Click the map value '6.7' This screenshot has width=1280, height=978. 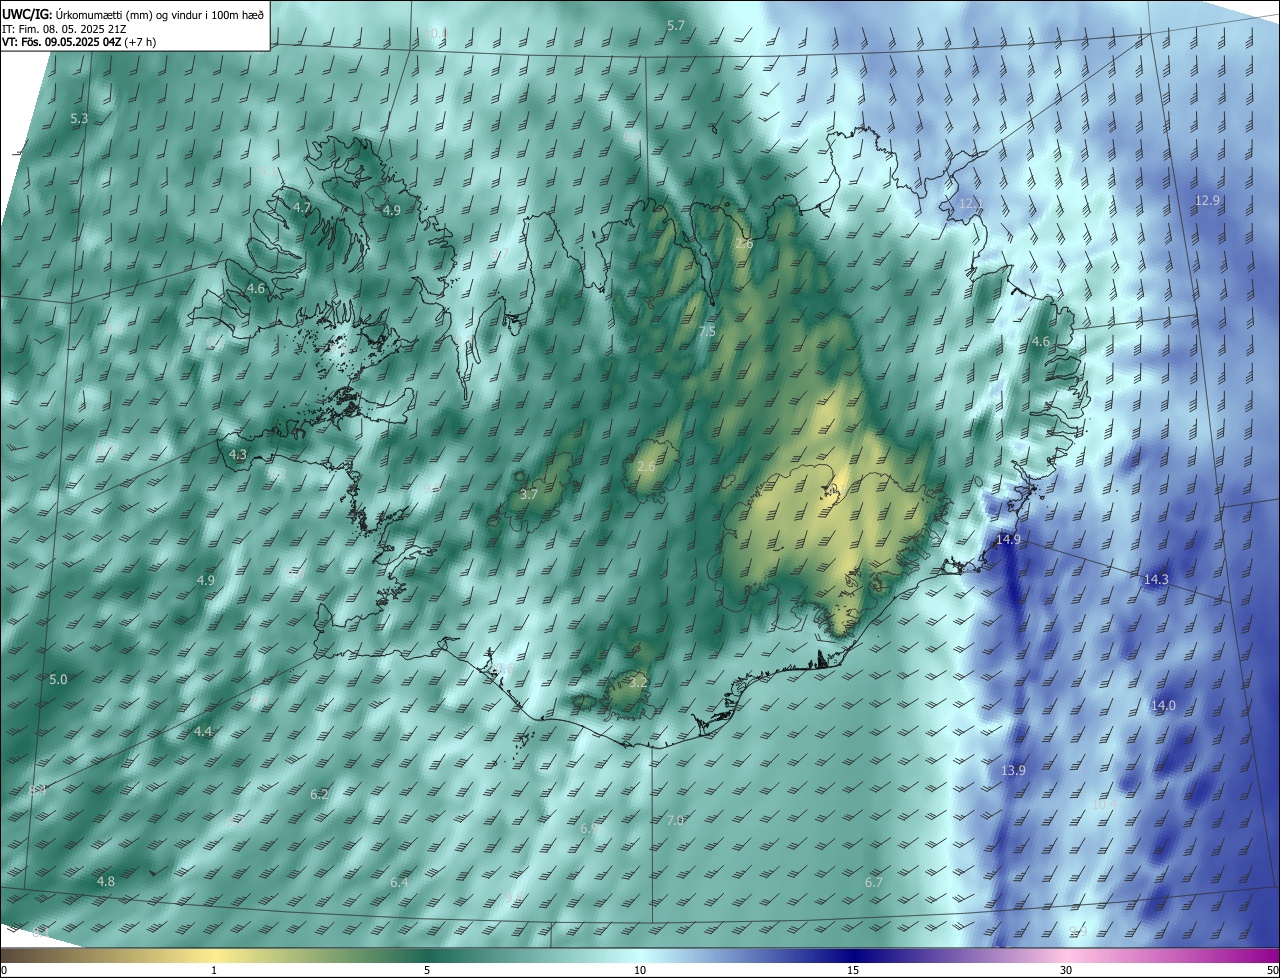[874, 882]
